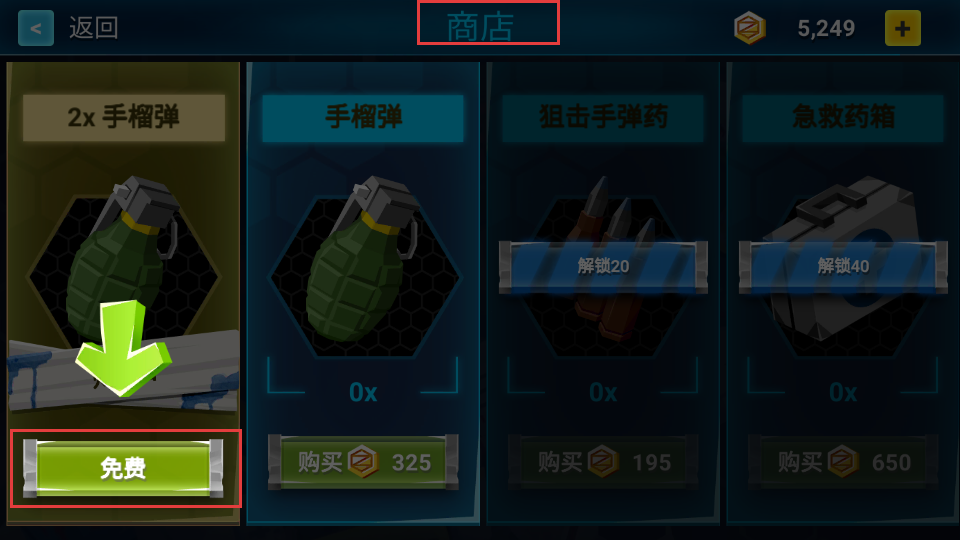The height and width of the screenshot is (540, 960).
Task: Click the green down arrow icon
Action: coord(123,348)
